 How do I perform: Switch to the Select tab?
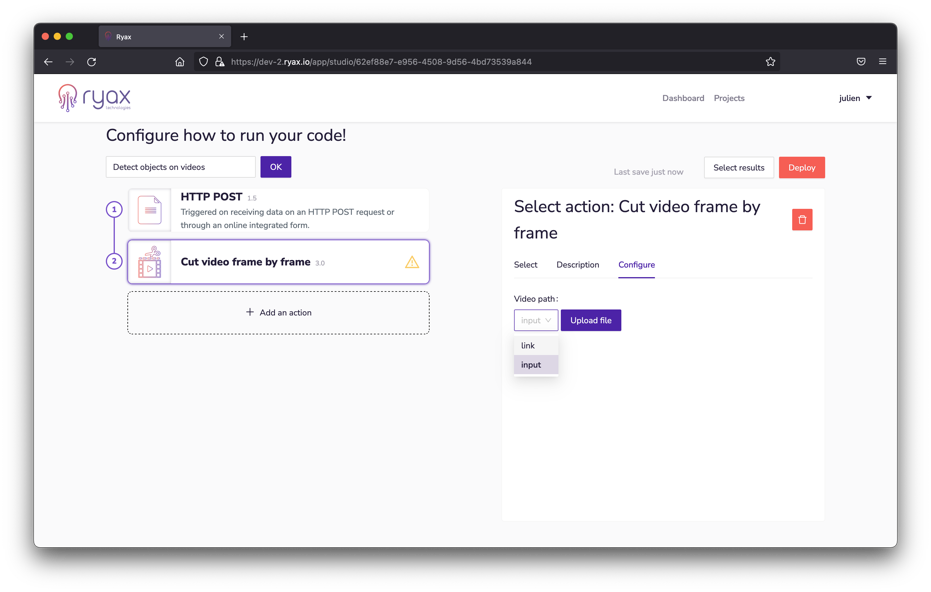pos(525,265)
